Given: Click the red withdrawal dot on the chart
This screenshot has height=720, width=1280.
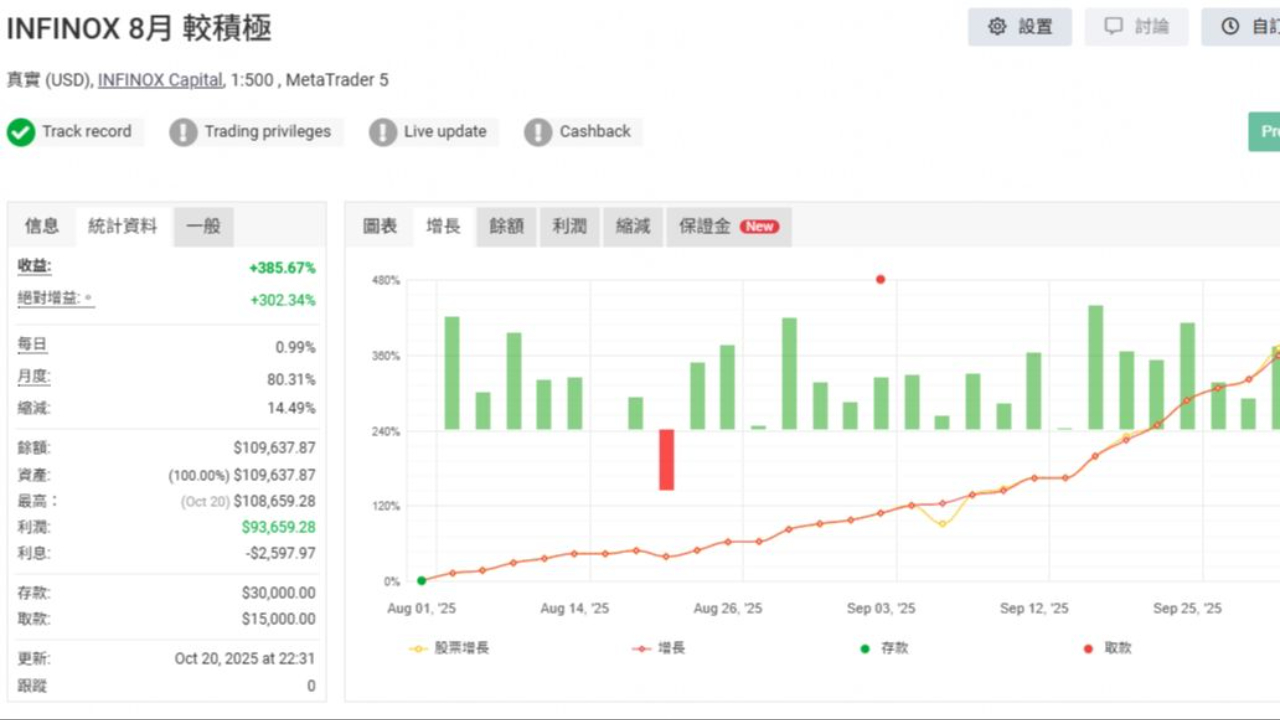Looking at the screenshot, I should click(x=880, y=280).
